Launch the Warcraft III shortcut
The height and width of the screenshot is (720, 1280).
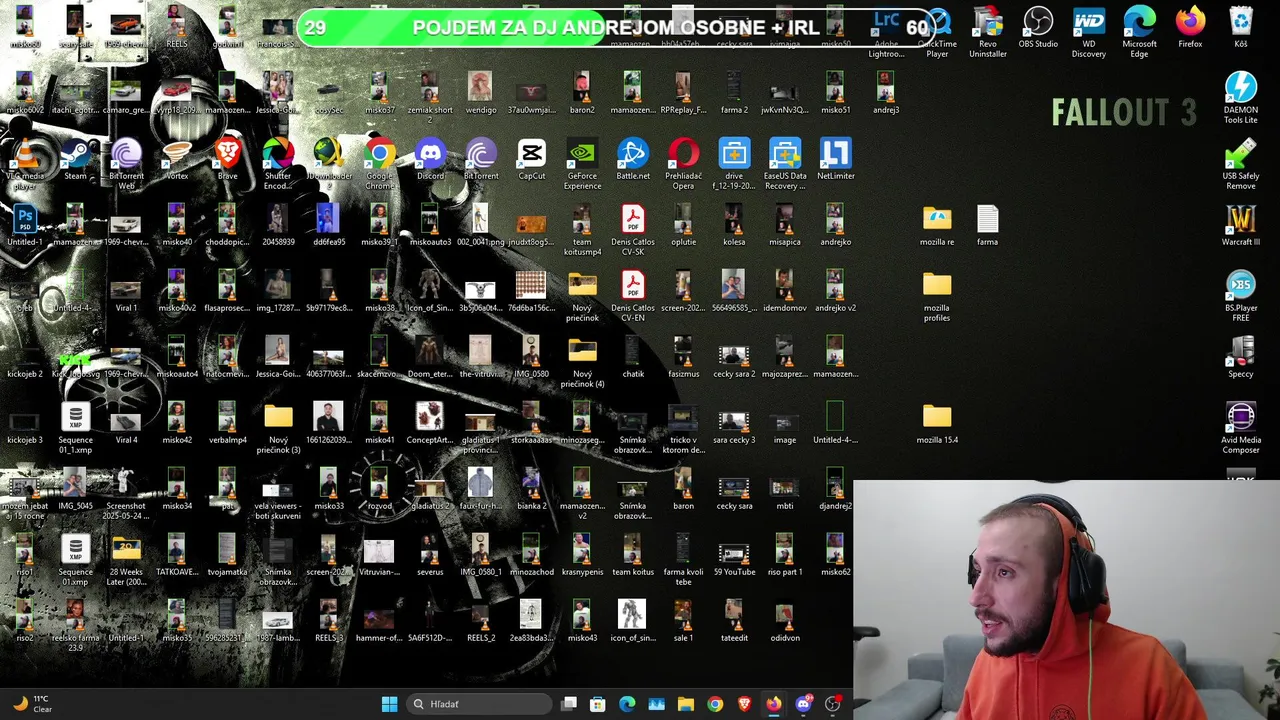coord(1241,226)
